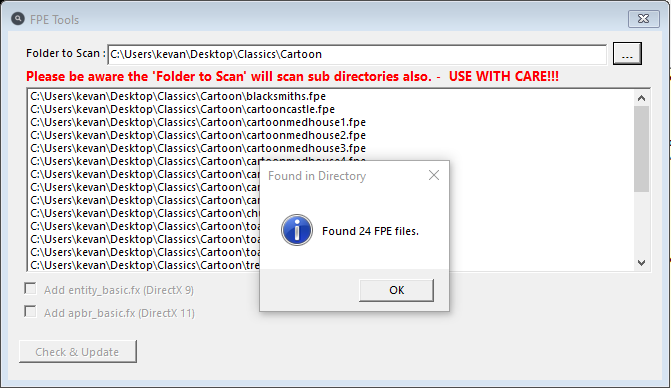Click the FPE Tools magnifier app icon
Screen dimensions: 671x388
click(x=18, y=19)
